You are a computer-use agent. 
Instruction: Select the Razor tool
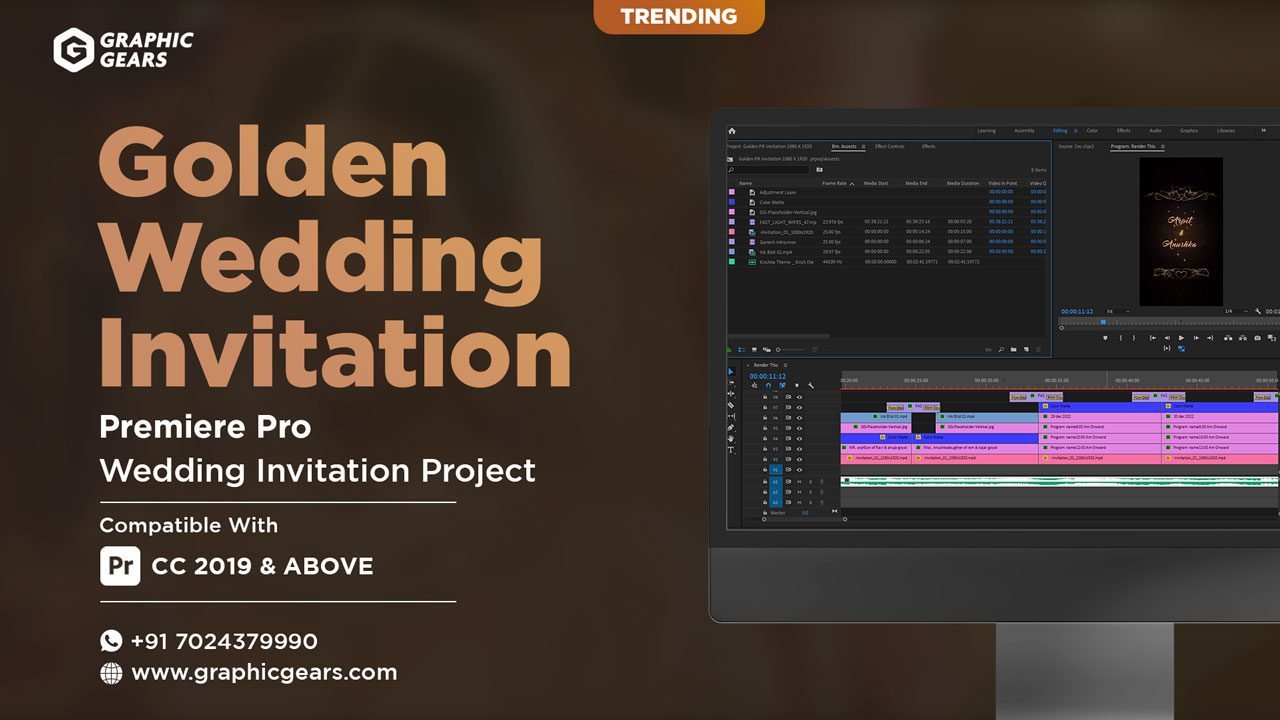pyautogui.click(x=731, y=405)
